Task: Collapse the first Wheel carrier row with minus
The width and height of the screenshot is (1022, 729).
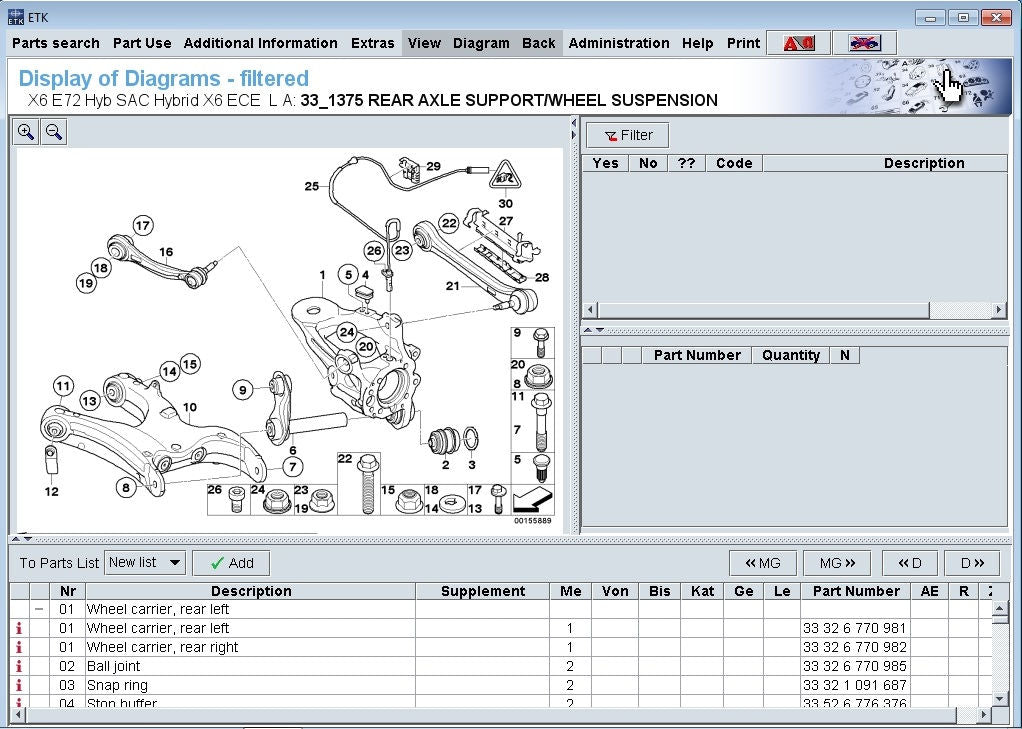Action: pos(39,609)
